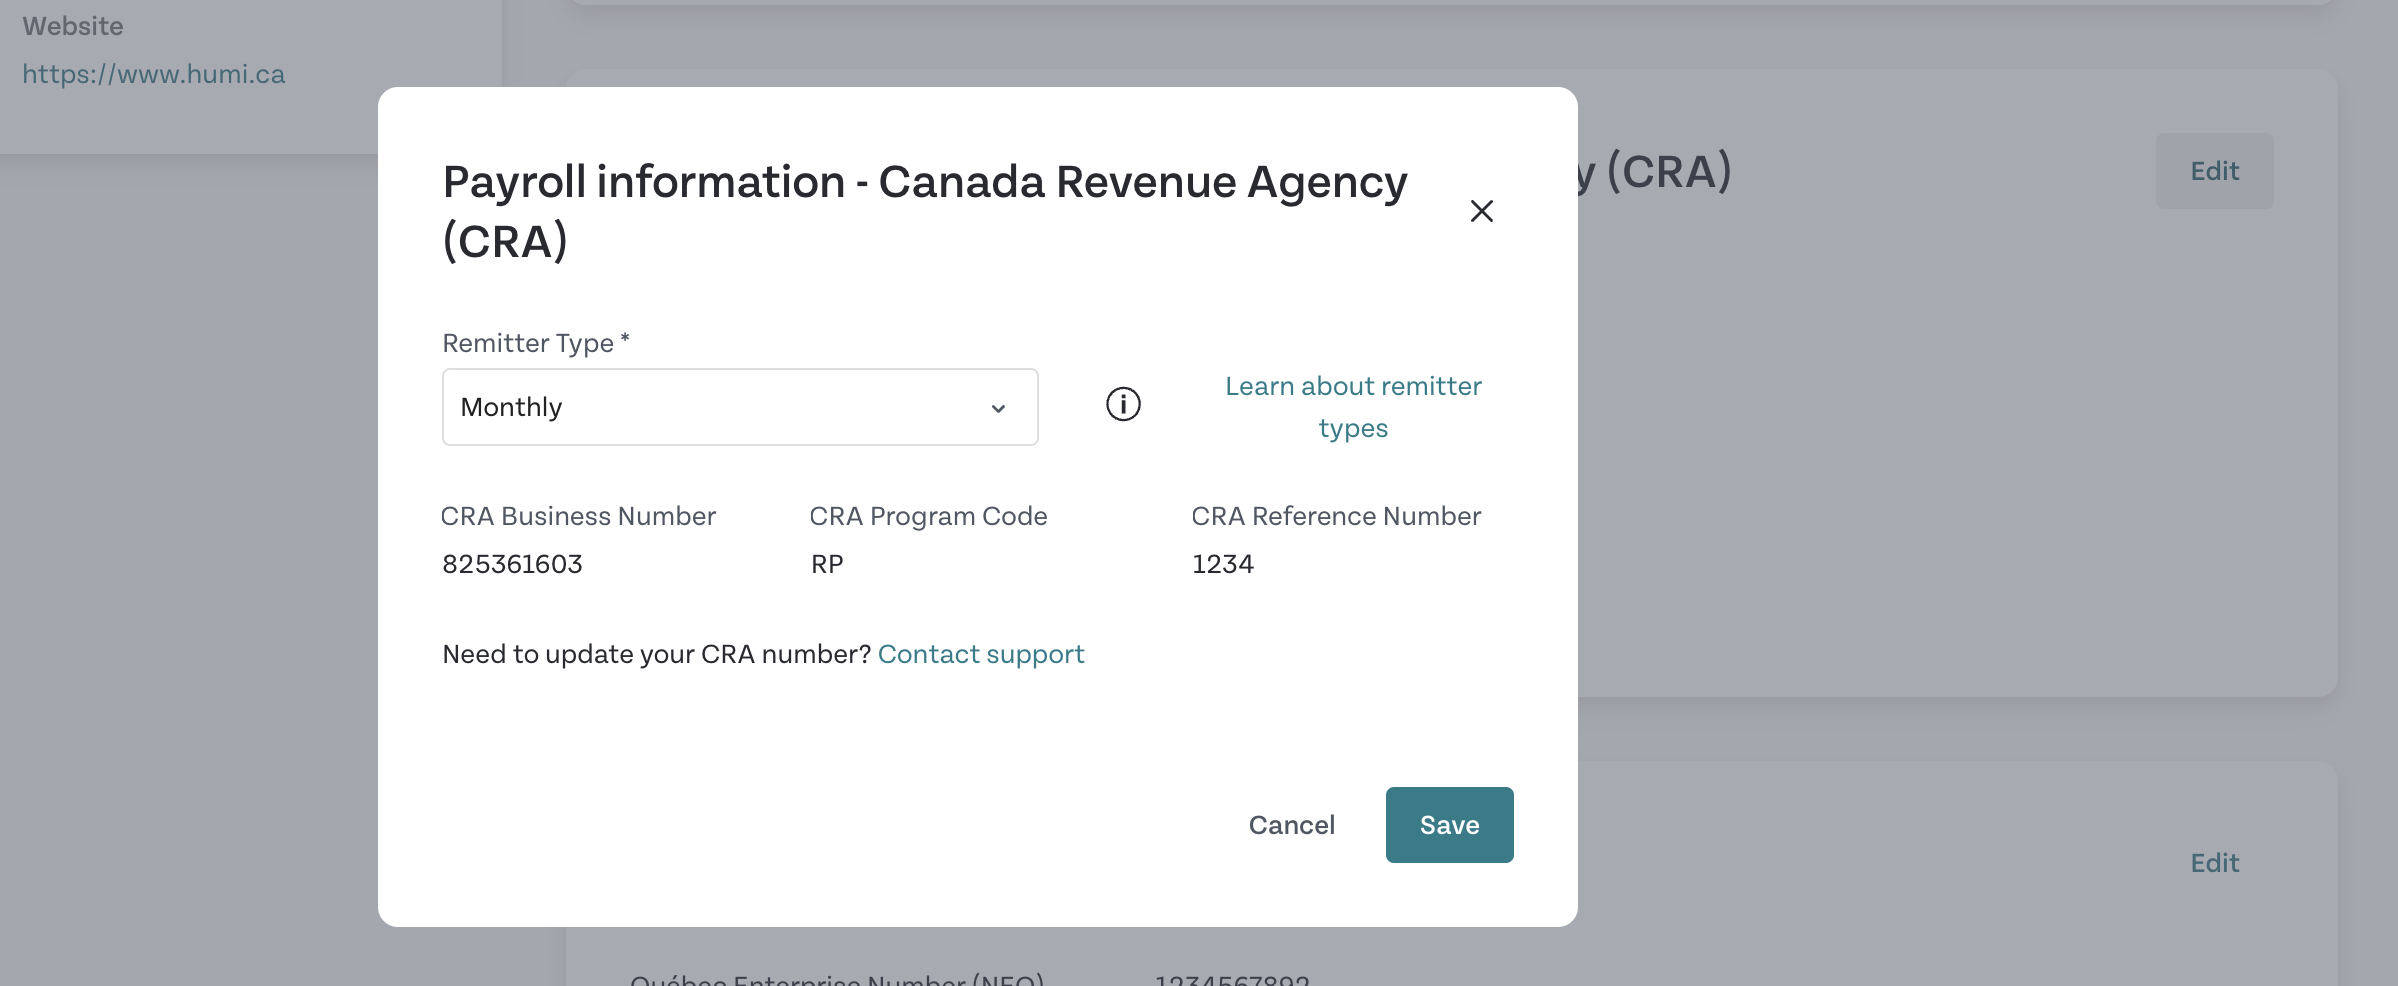Close the Payroll information dialog
Image resolution: width=2398 pixels, height=986 pixels.
point(1481,211)
